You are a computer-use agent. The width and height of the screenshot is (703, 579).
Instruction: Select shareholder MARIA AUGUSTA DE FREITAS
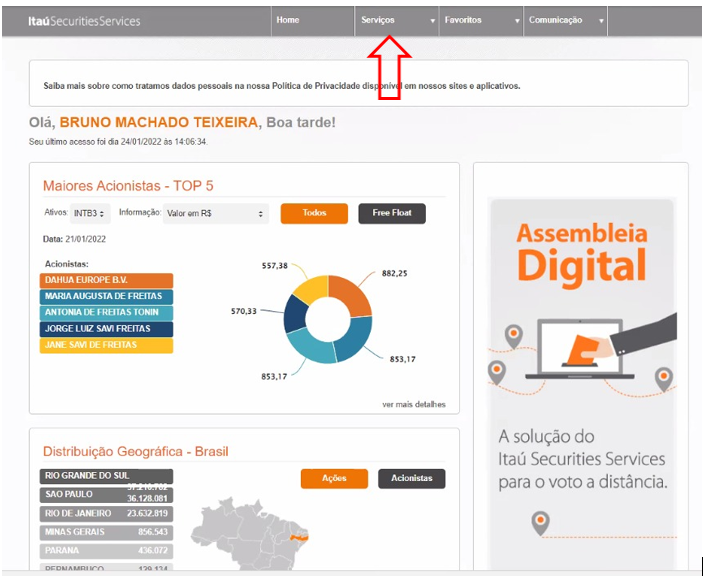coord(106,296)
